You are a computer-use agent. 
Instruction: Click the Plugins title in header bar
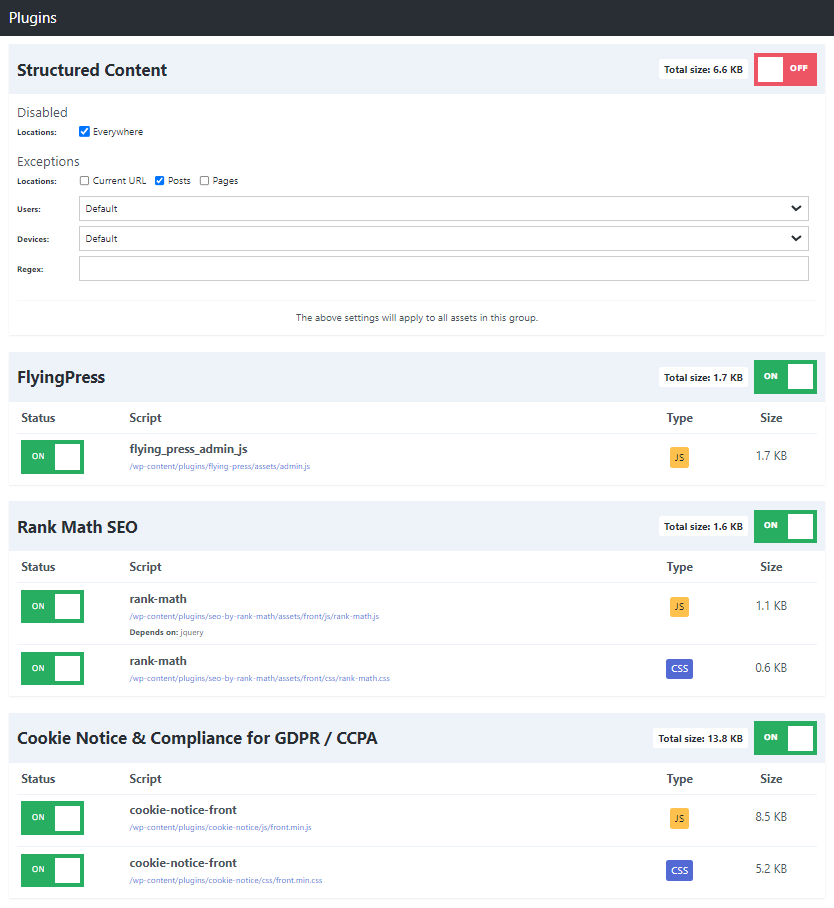pos(32,18)
